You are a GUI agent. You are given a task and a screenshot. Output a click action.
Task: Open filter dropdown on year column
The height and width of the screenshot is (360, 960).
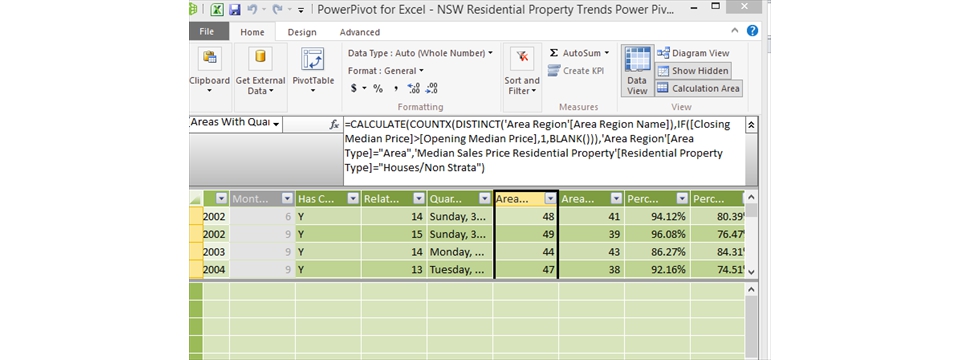tap(222, 198)
